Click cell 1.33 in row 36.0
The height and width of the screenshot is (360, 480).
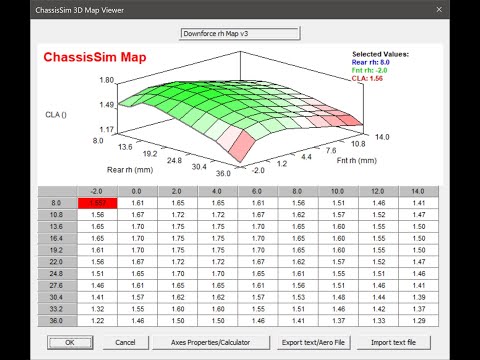[379, 321]
